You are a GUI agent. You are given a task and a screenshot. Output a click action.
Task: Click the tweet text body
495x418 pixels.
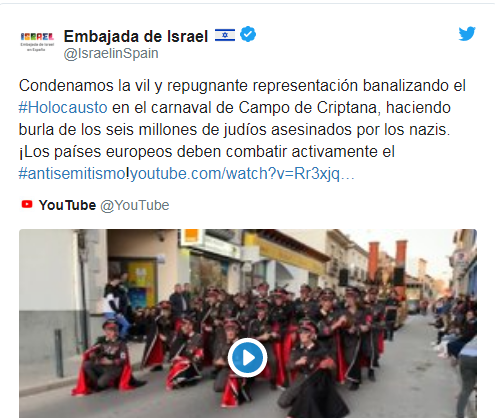pyautogui.click(x=242, y=130)
